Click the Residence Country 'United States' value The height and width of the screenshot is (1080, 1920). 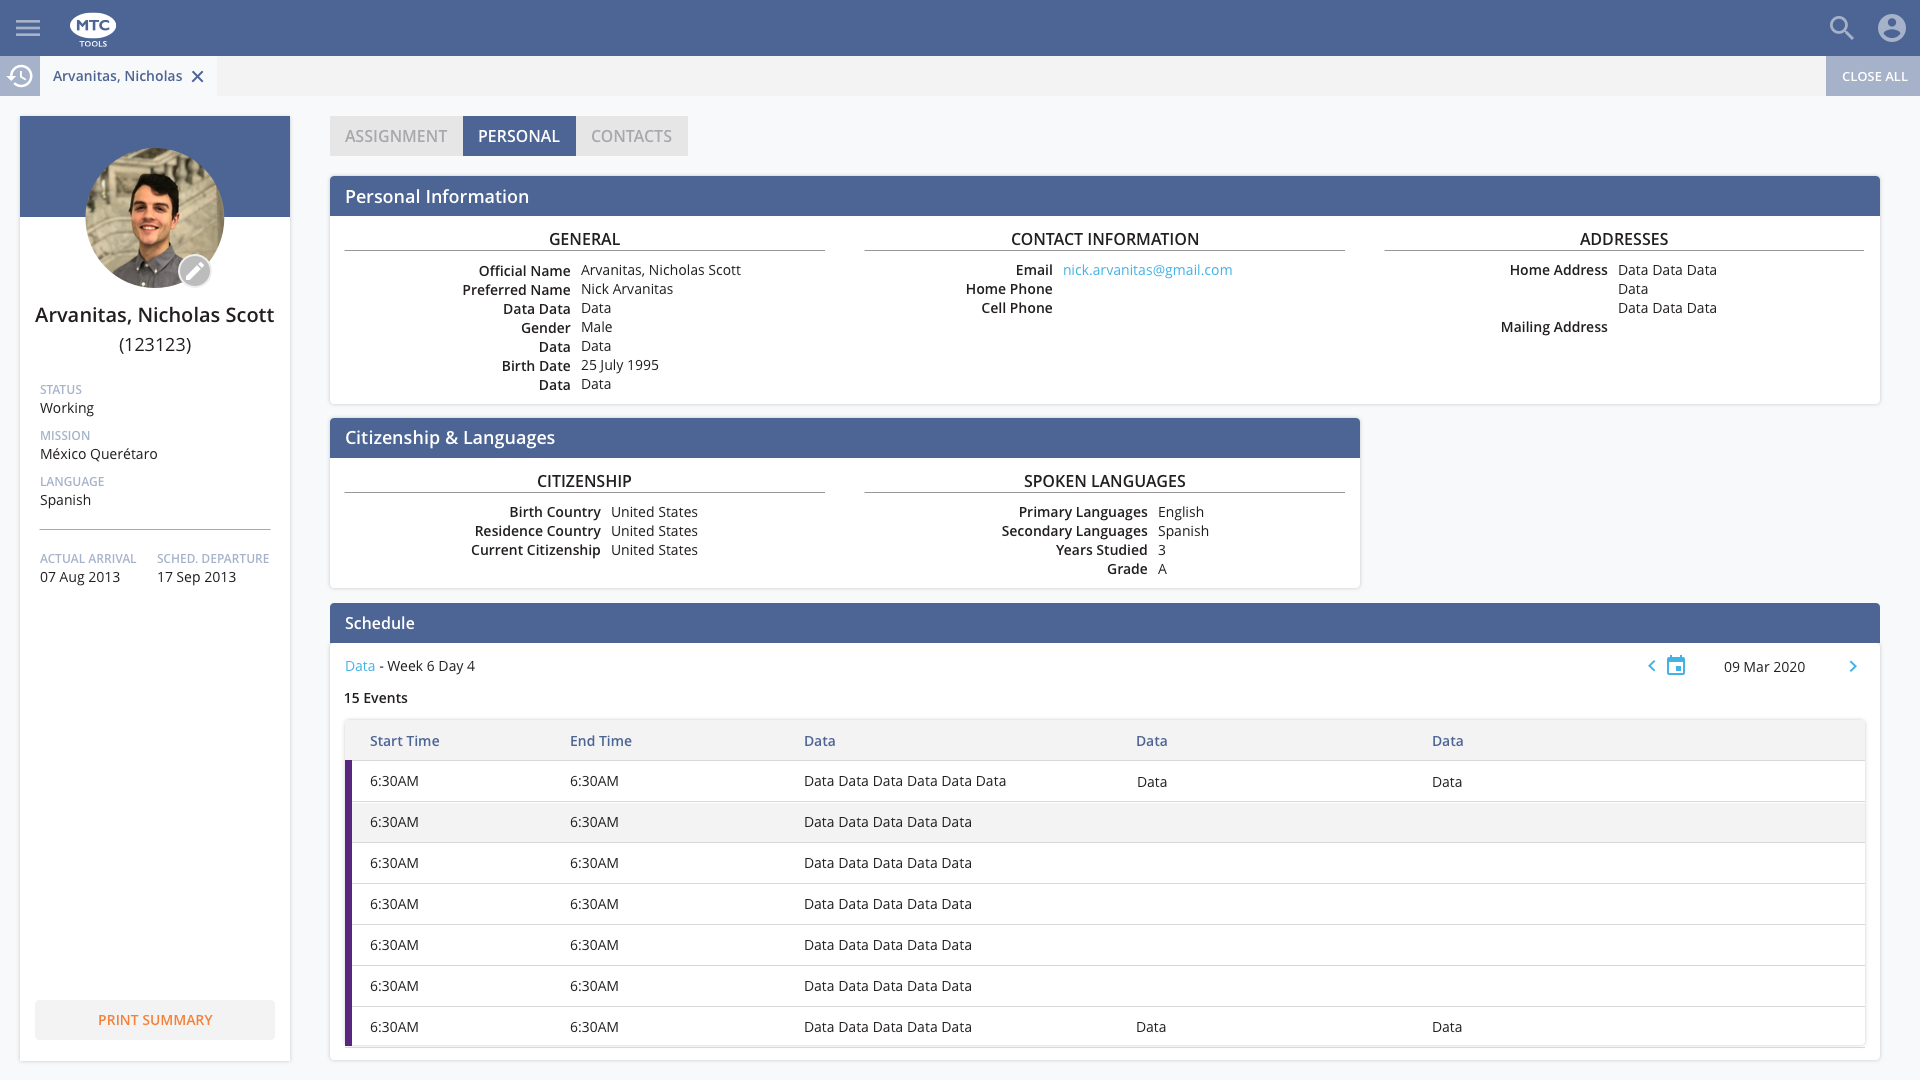655,531
